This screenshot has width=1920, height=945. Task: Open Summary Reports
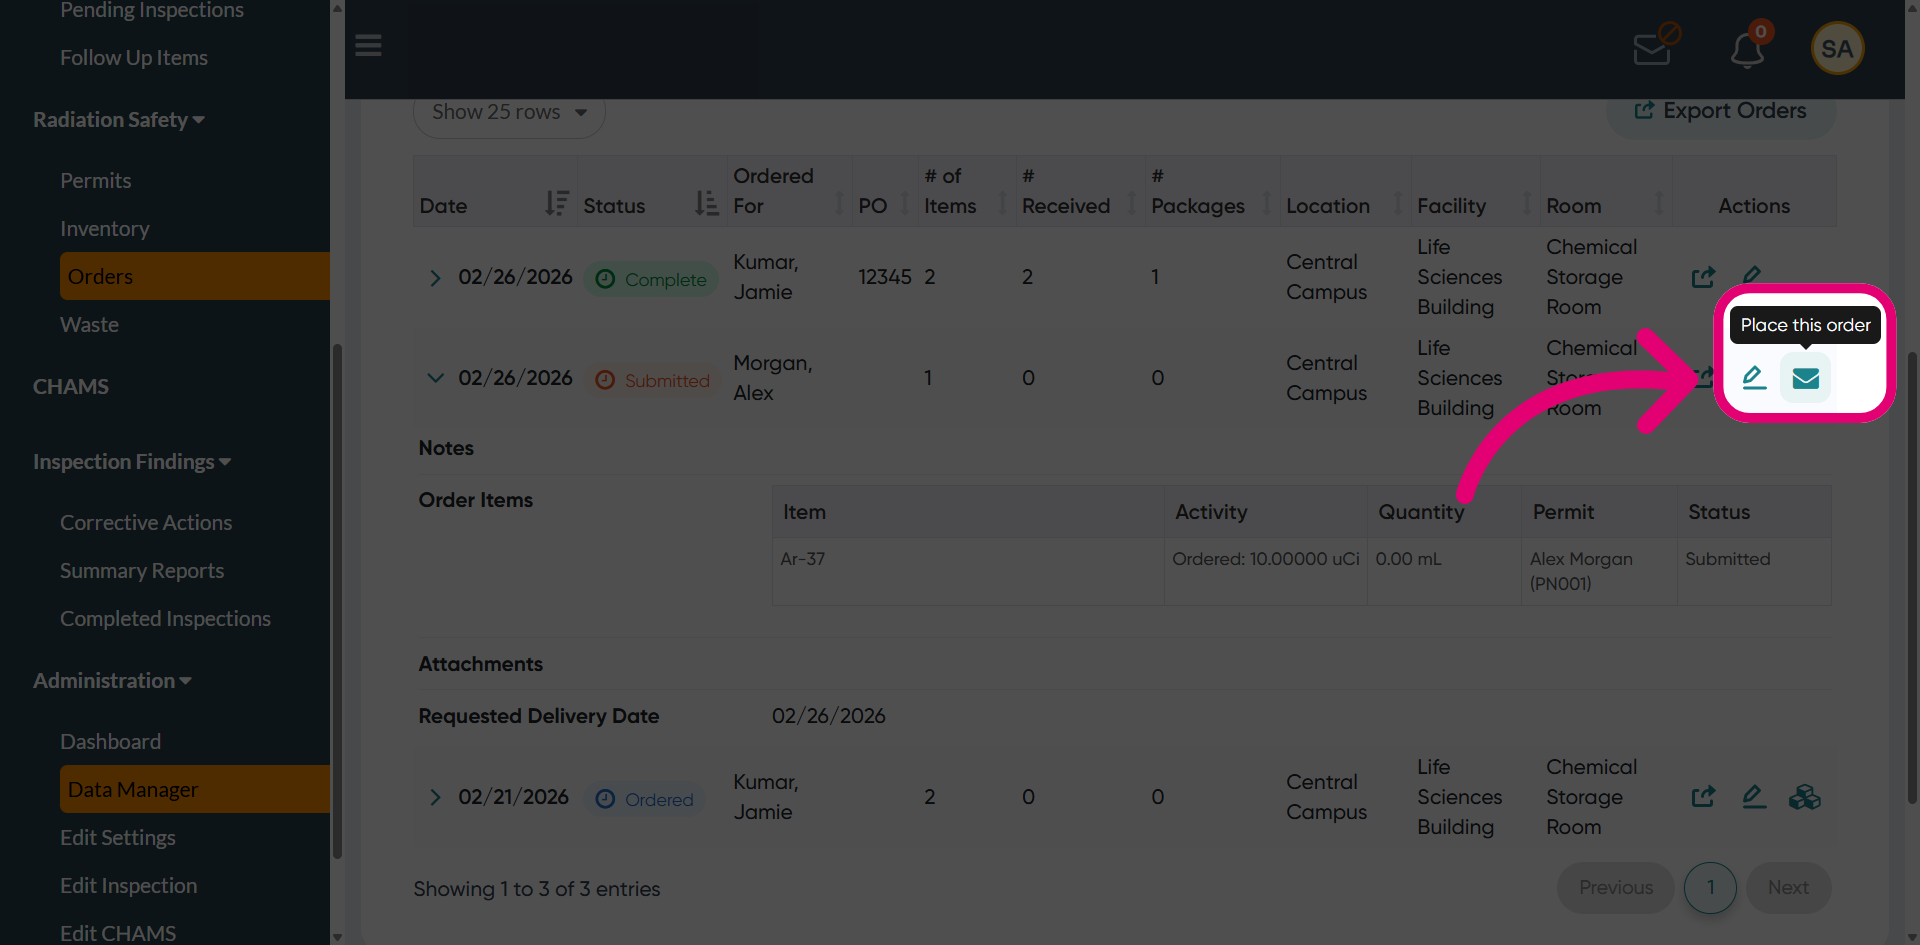point(142,571)
